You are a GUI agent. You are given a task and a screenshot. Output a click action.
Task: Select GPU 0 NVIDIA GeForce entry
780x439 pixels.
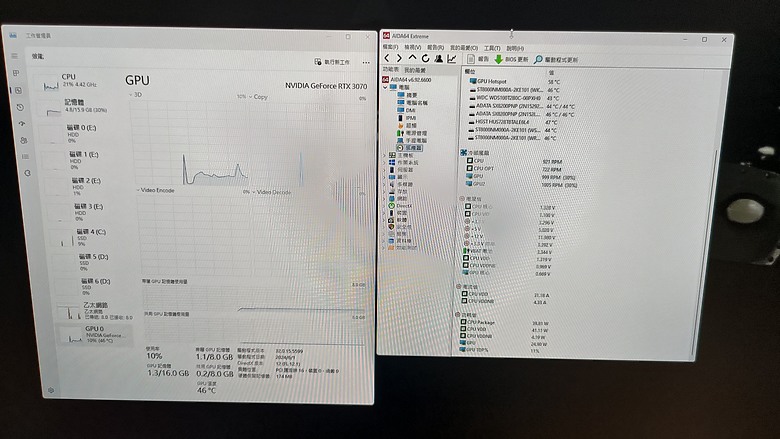click(97, 334)
